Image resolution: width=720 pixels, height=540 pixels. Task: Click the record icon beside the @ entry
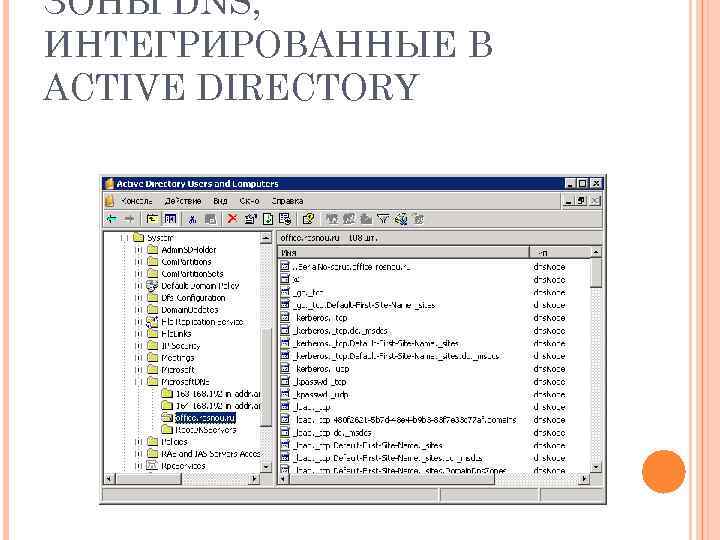click(285, 279)
